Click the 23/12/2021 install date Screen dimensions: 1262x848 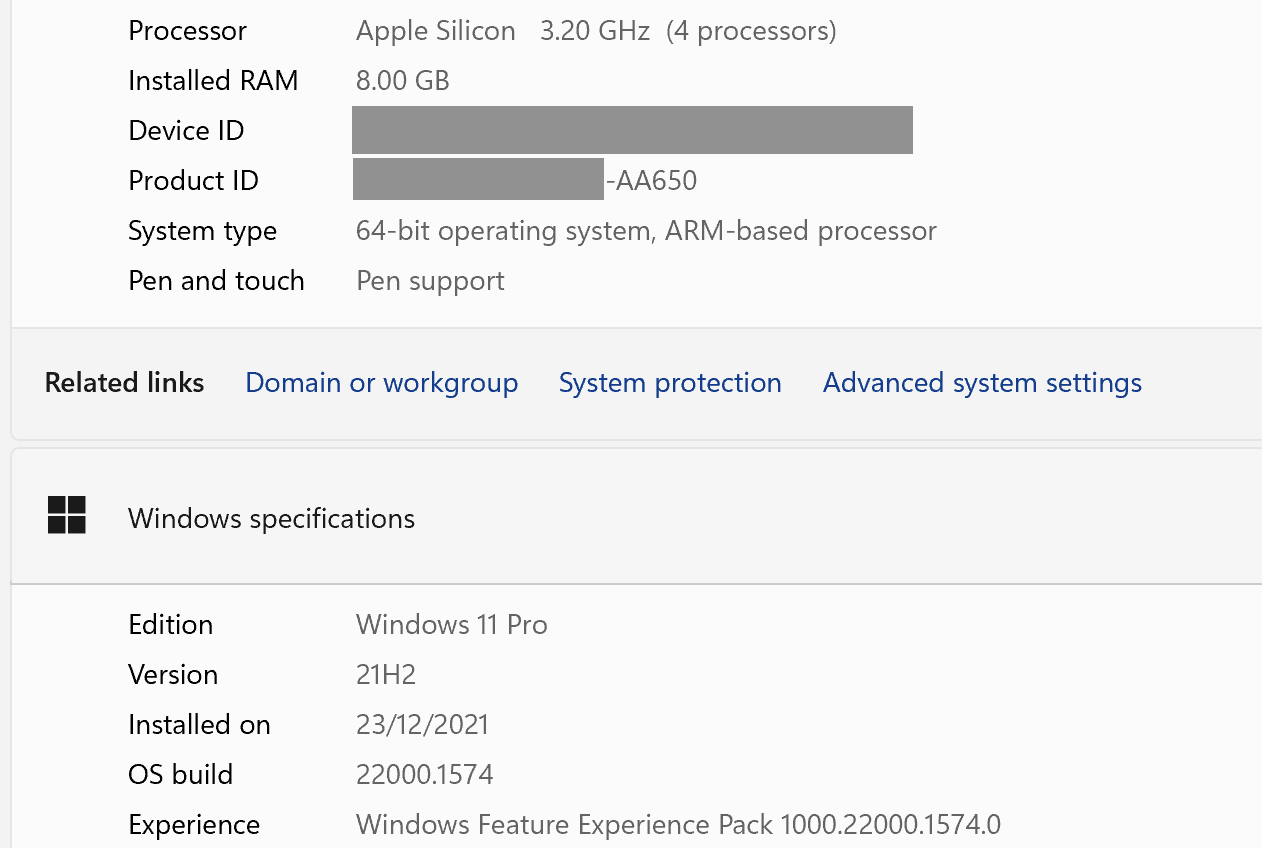coord(422,725)
